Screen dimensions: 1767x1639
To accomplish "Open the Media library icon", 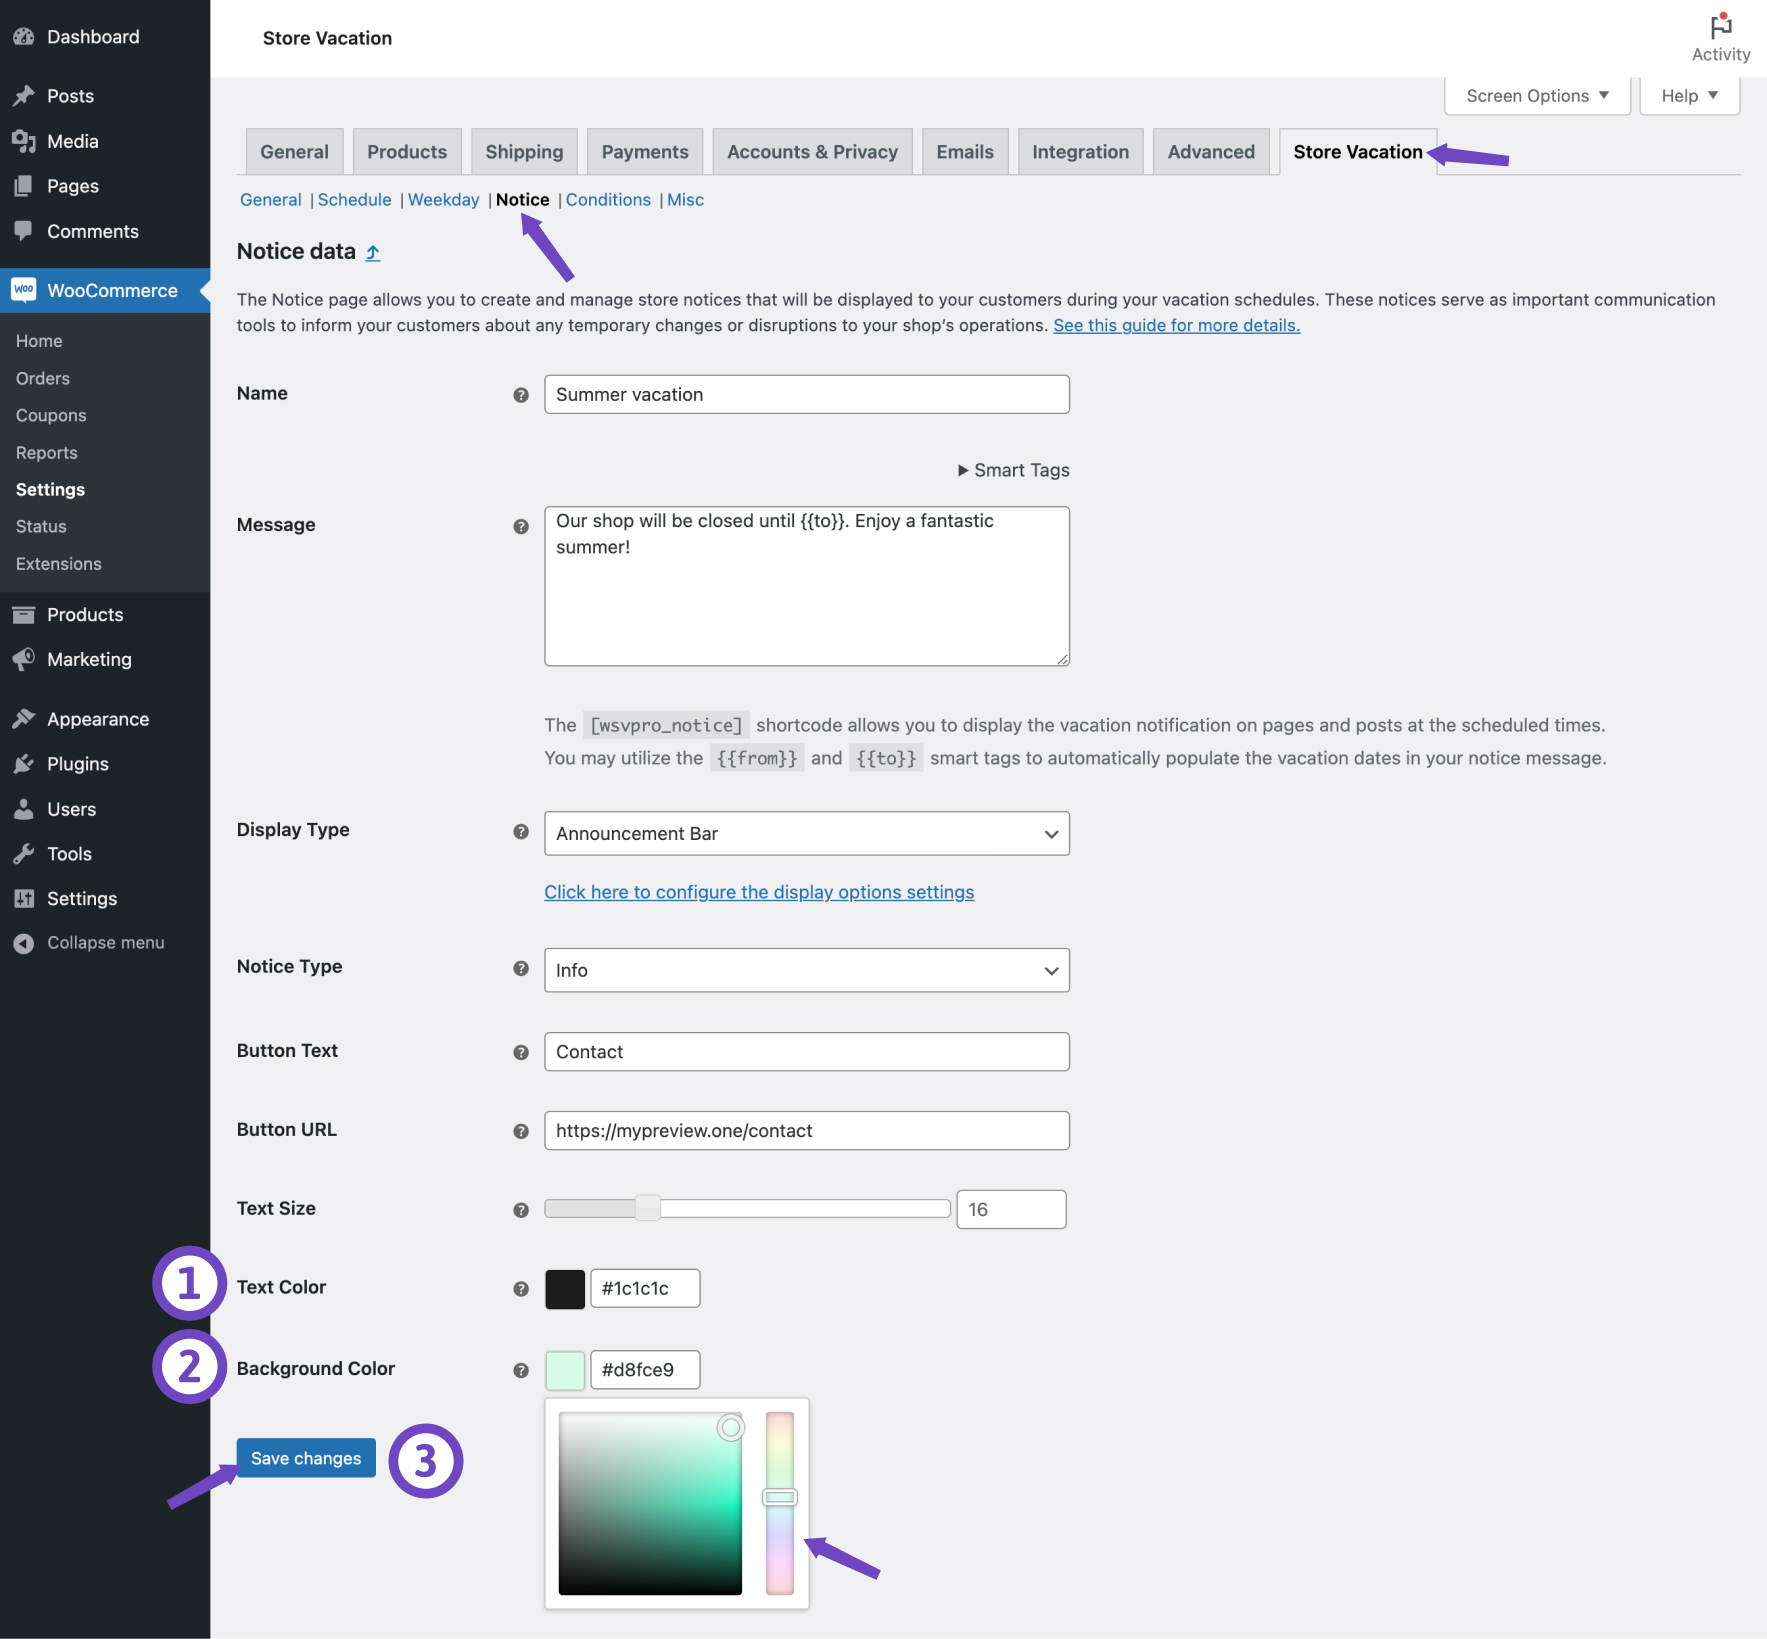I will 24,141.
